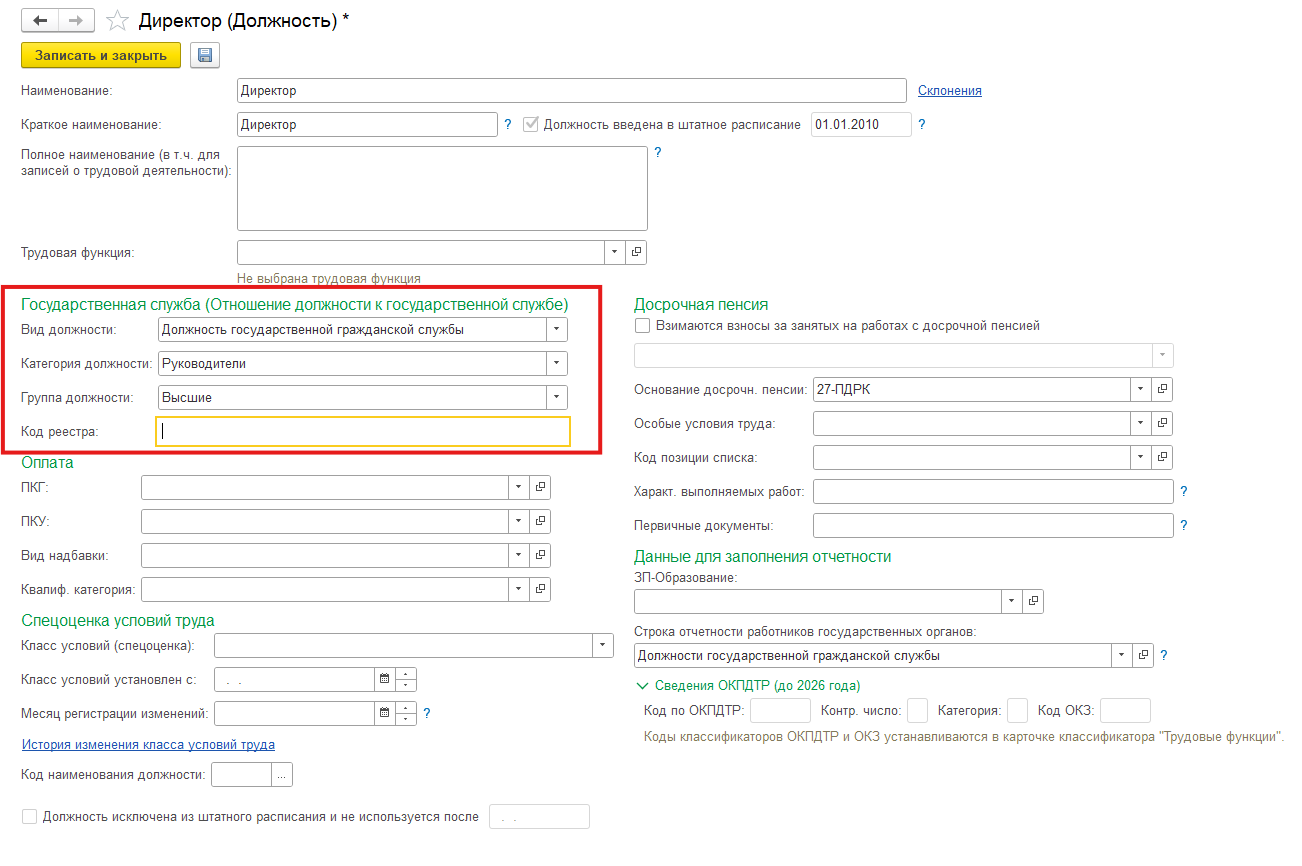The image size is (1302, 866).
Task: Click the Код ОКЗ field
Action: tap(1125, 711)
